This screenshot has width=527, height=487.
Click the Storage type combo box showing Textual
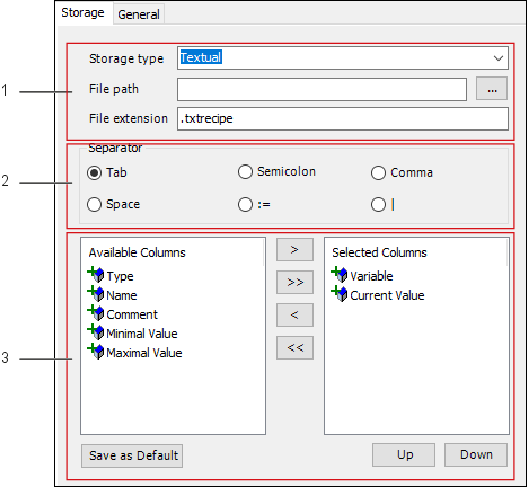343,58
